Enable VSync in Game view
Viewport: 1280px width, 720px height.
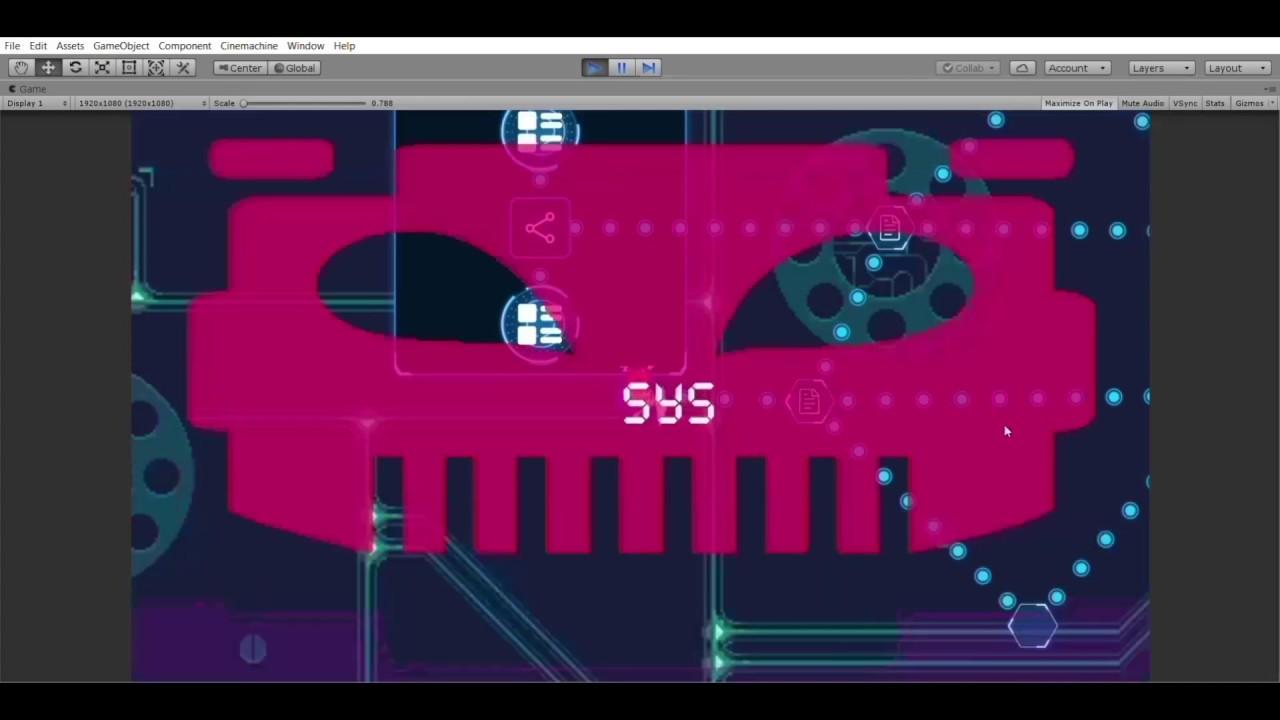(x=1185, y=103)
